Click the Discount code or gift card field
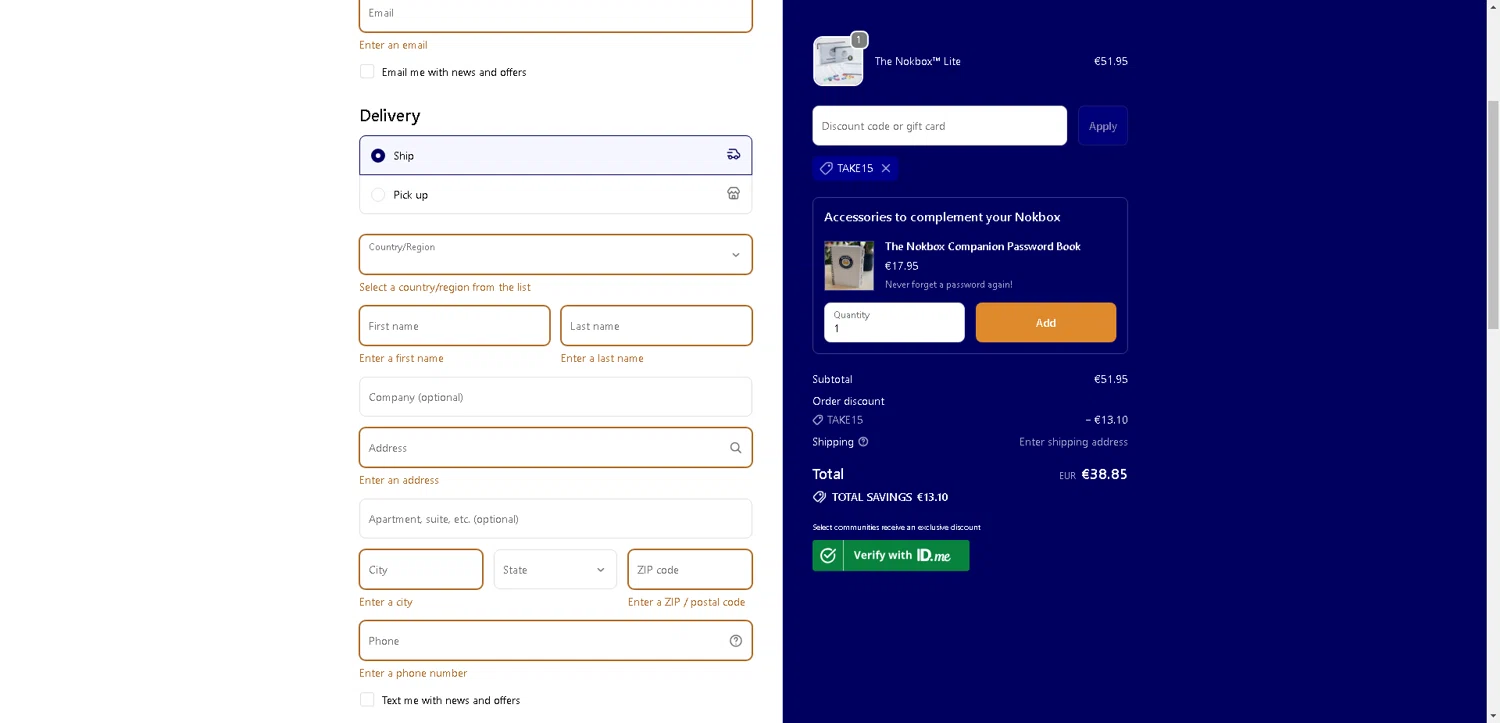 [940, 126]
